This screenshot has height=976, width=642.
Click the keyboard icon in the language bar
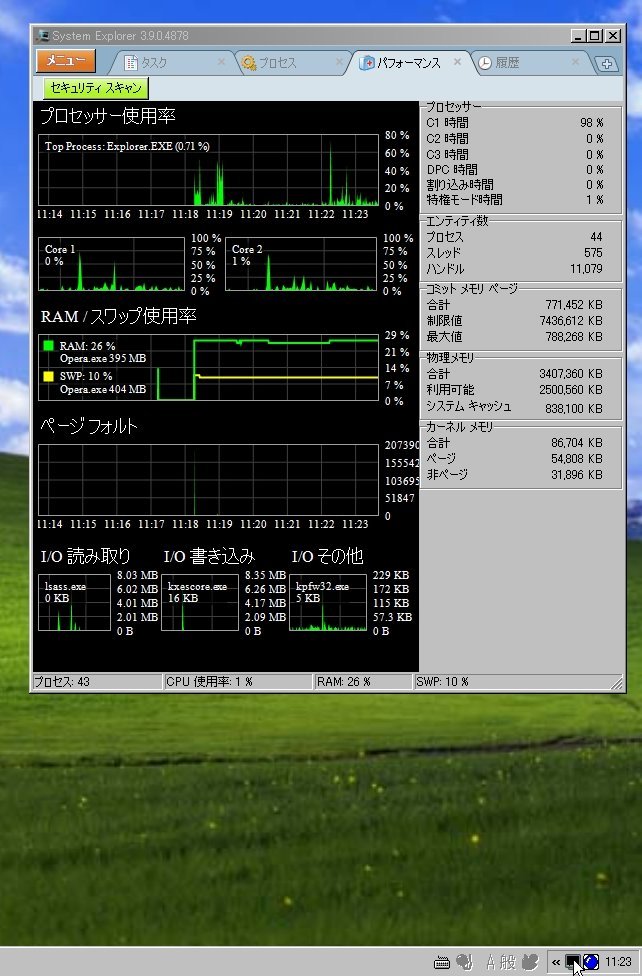coord(442,962)
